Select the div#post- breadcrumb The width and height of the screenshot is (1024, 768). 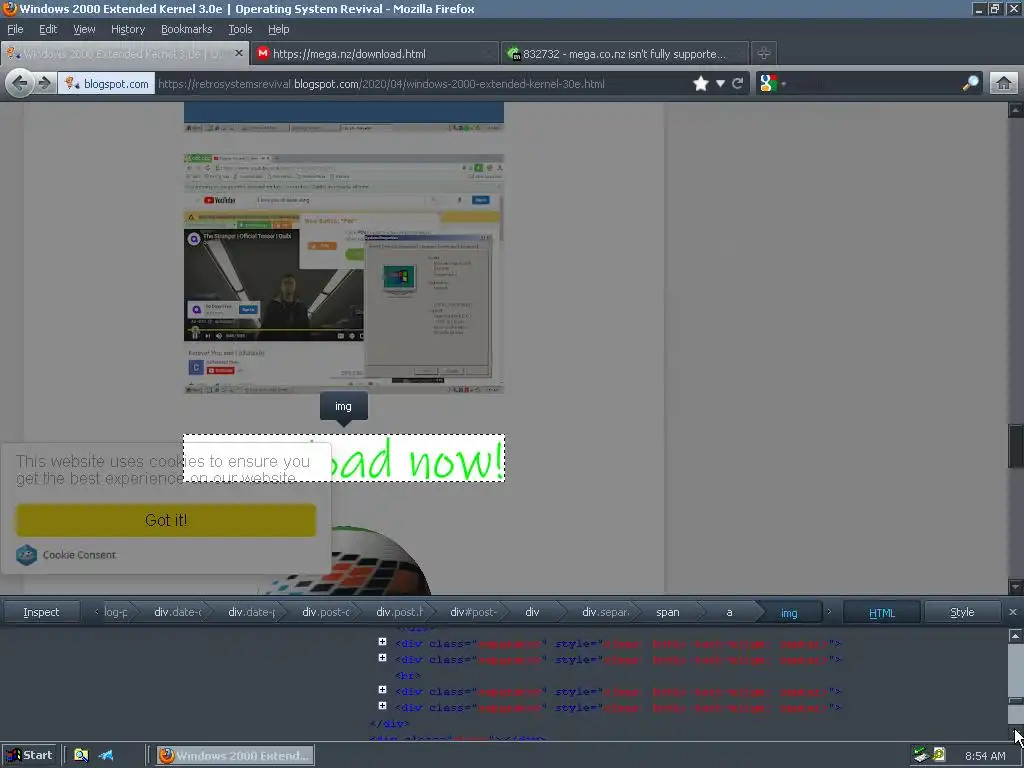tap(473, 612)
